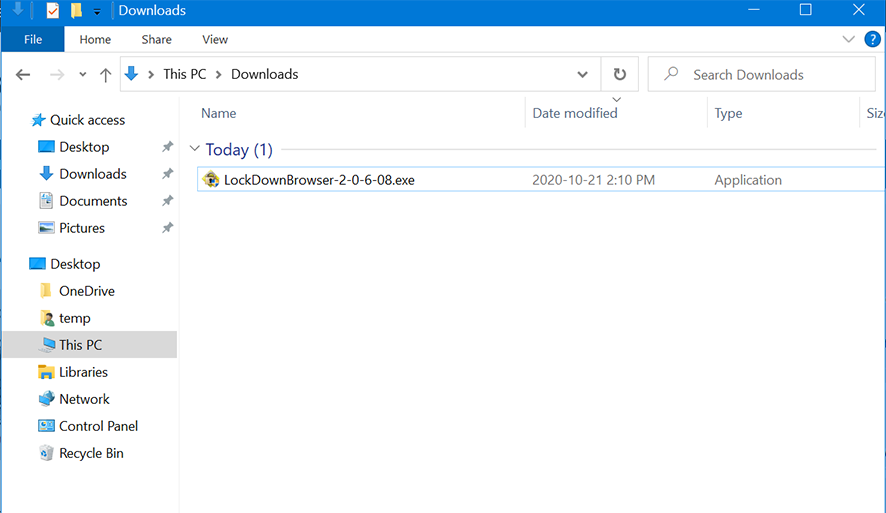Select the Desktop root tree item
This screenshot has height=513, width=886.
click(x=75, y=264)
